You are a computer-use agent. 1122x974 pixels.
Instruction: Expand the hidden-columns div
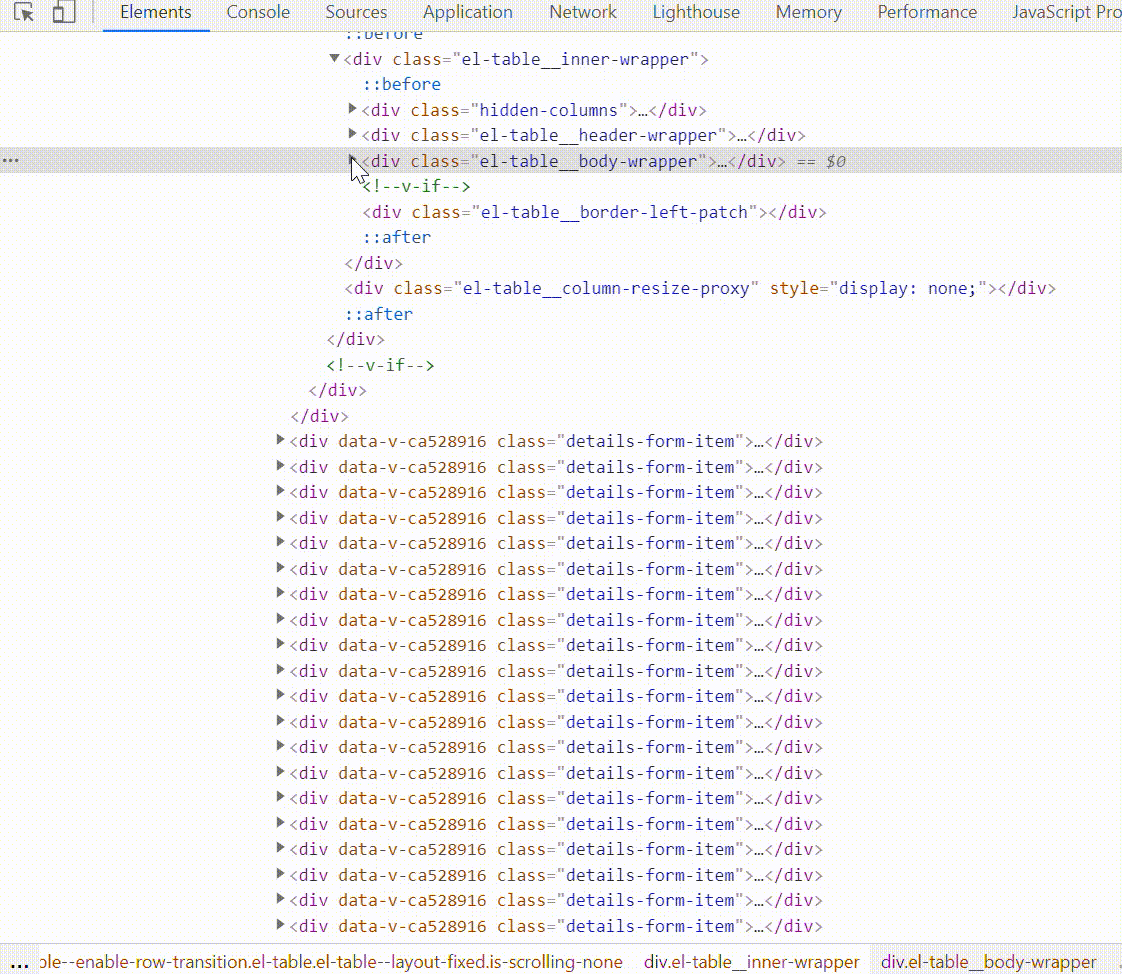(x=352, y=110)
